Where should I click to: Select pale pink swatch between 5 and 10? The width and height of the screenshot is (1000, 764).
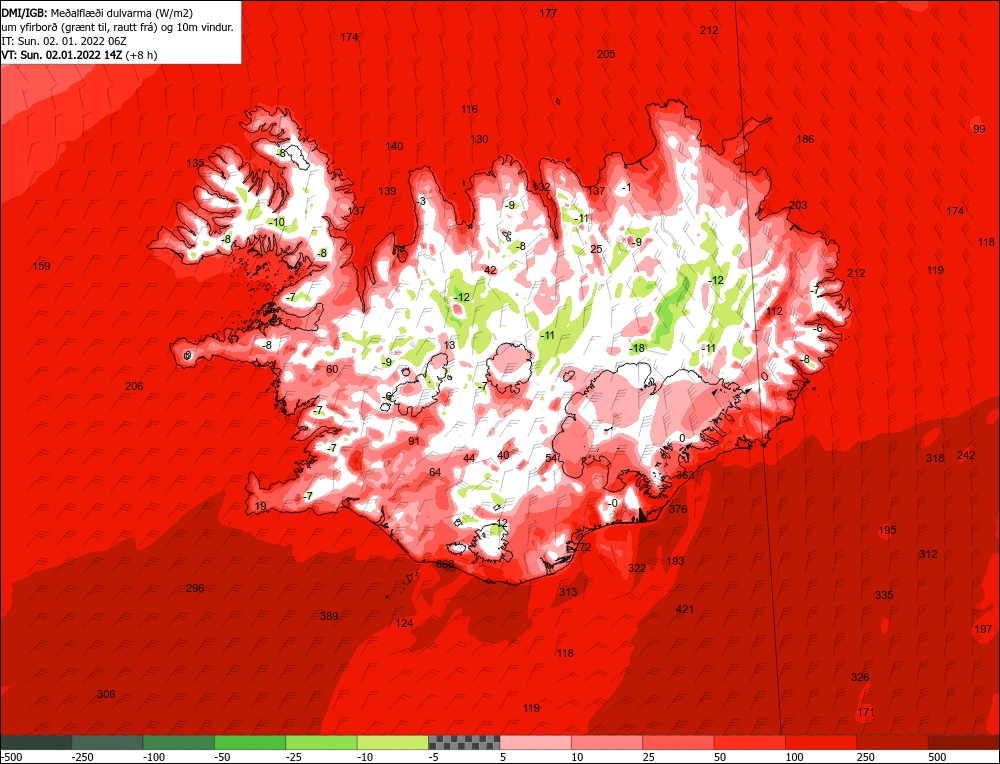[536, 742]
